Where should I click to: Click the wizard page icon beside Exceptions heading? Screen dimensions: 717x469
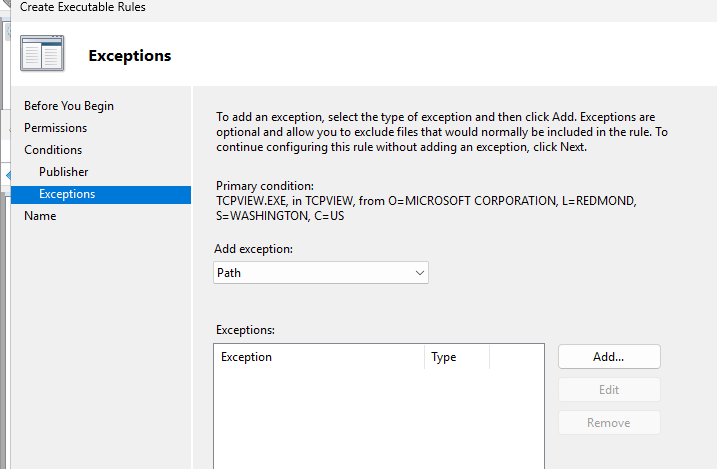coord(42,55)
